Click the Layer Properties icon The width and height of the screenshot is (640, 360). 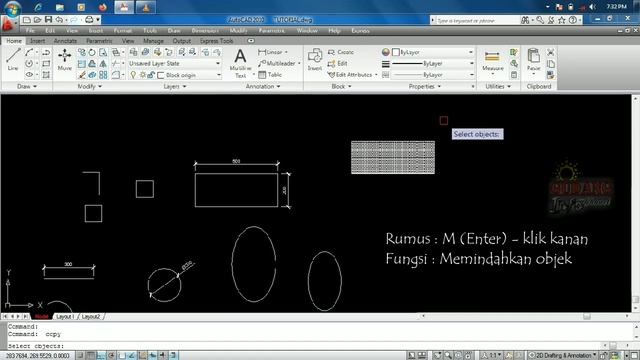click(133, 52)
